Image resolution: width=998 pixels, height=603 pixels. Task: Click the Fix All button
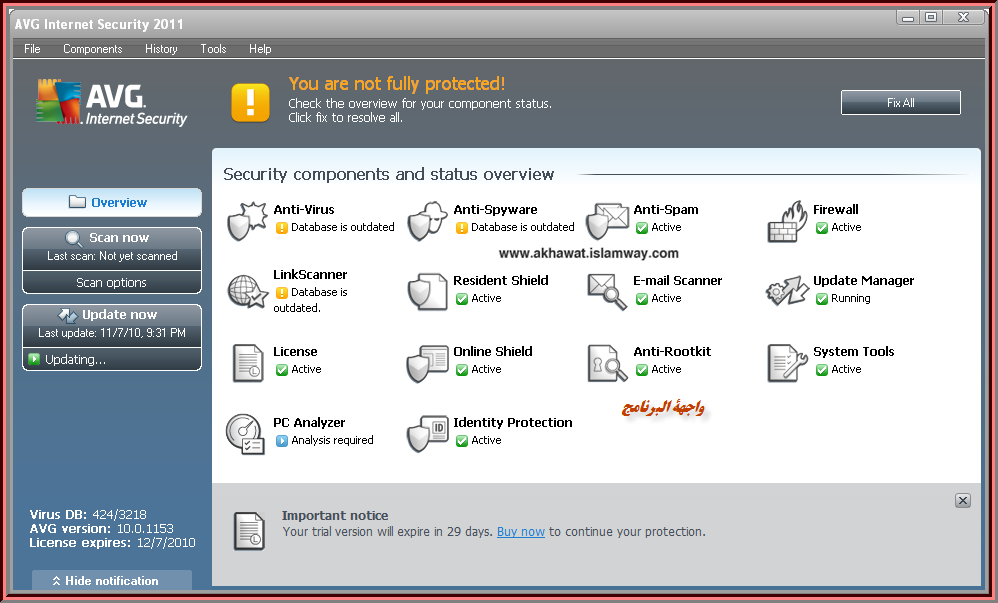pyautogui.click(x=901, y=103)
